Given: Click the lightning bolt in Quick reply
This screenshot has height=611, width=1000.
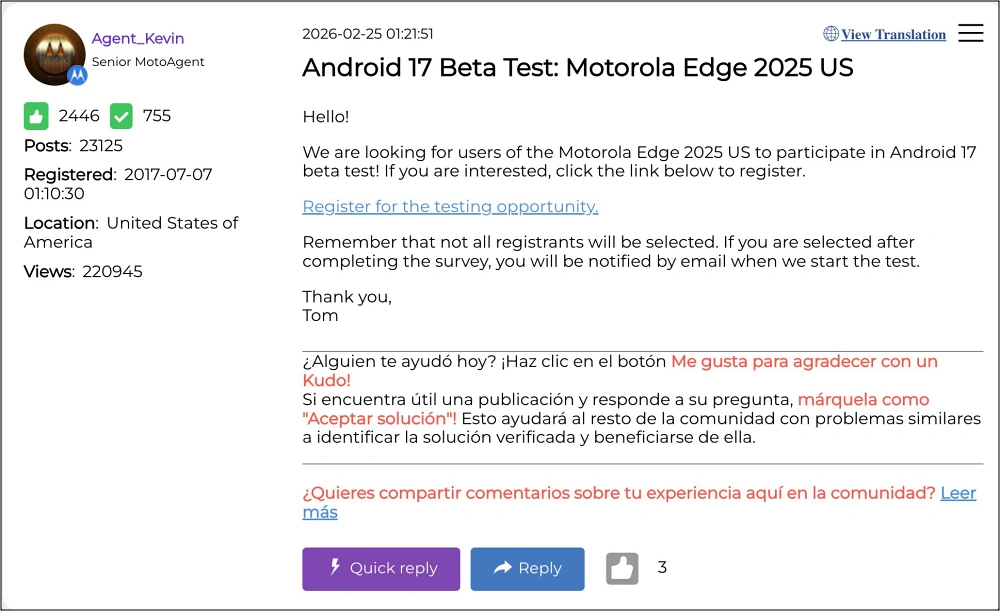Looking at the screenshot, I should coord(335,568).
